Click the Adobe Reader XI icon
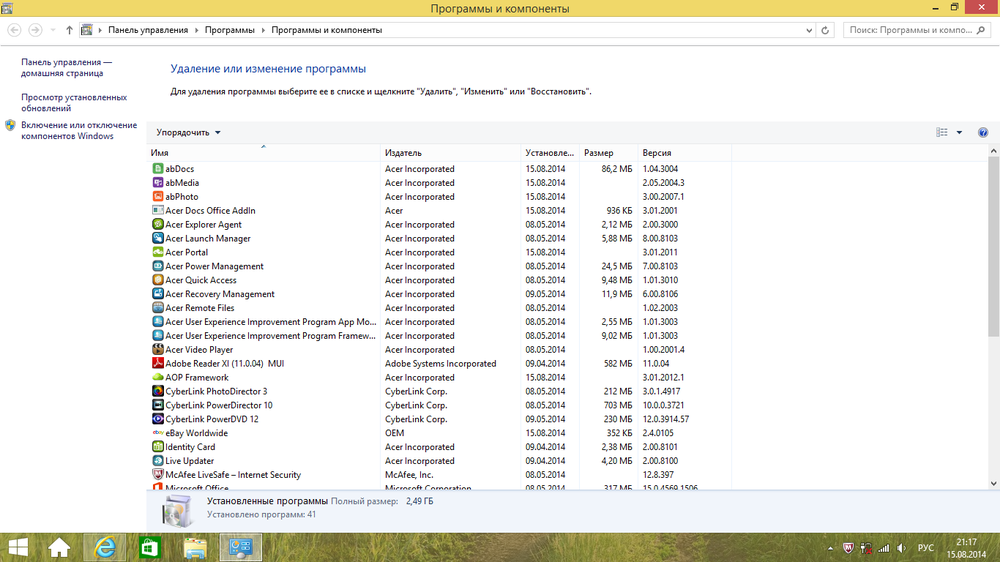 point(158,364)
